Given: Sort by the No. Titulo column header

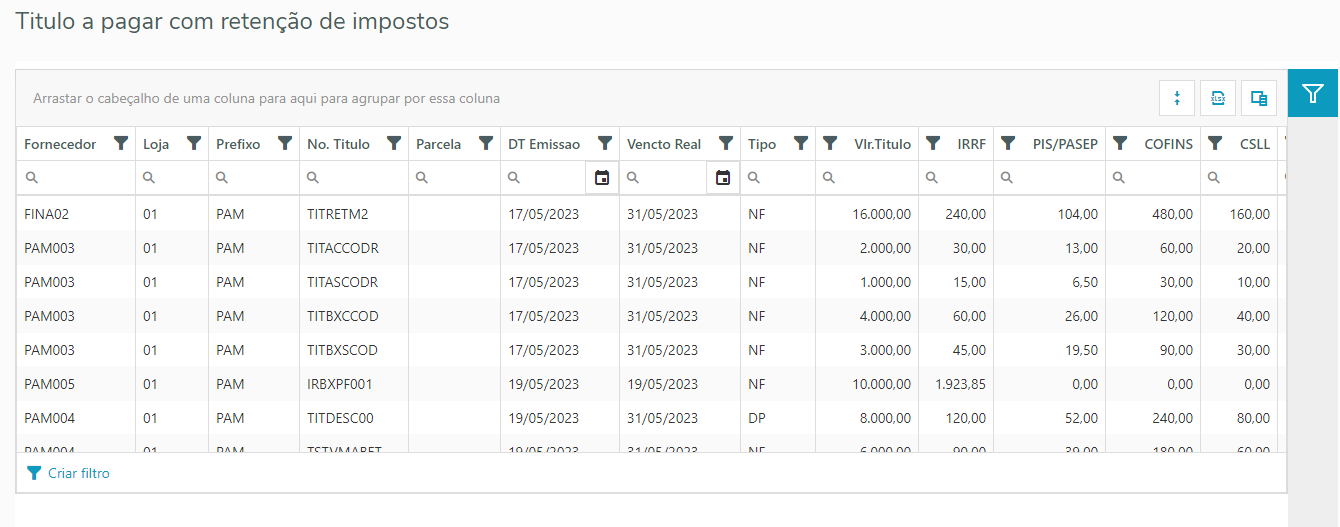Looking at the screenshot, I should pos(338,144).
